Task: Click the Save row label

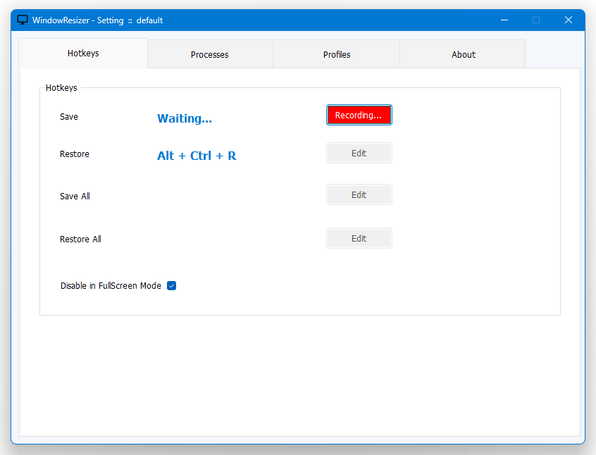Action: [x=69, y=117]
